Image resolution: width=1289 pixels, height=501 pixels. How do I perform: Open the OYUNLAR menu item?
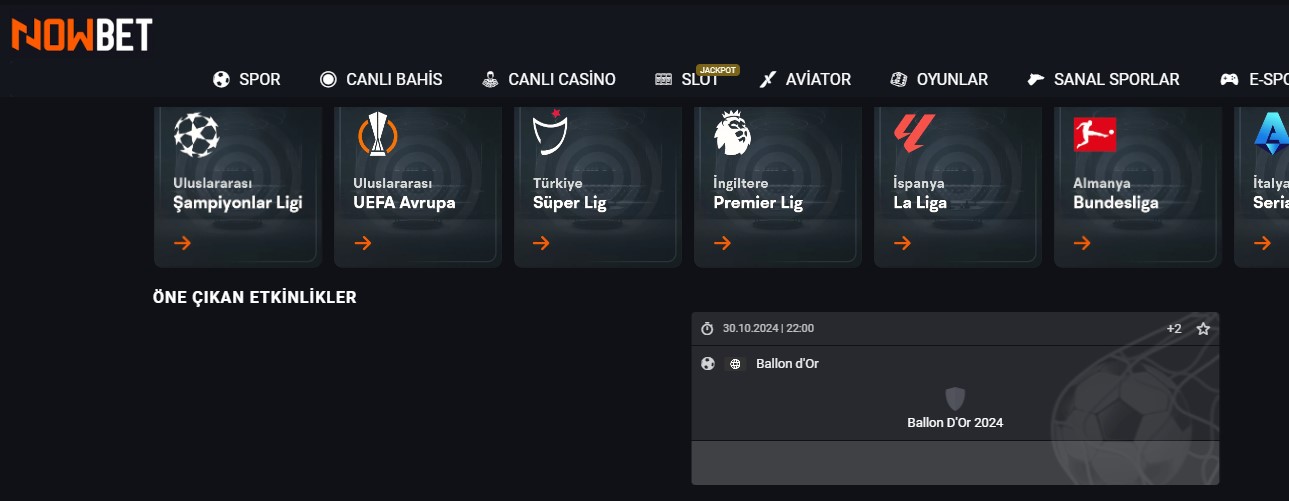[x=939, y=80]
